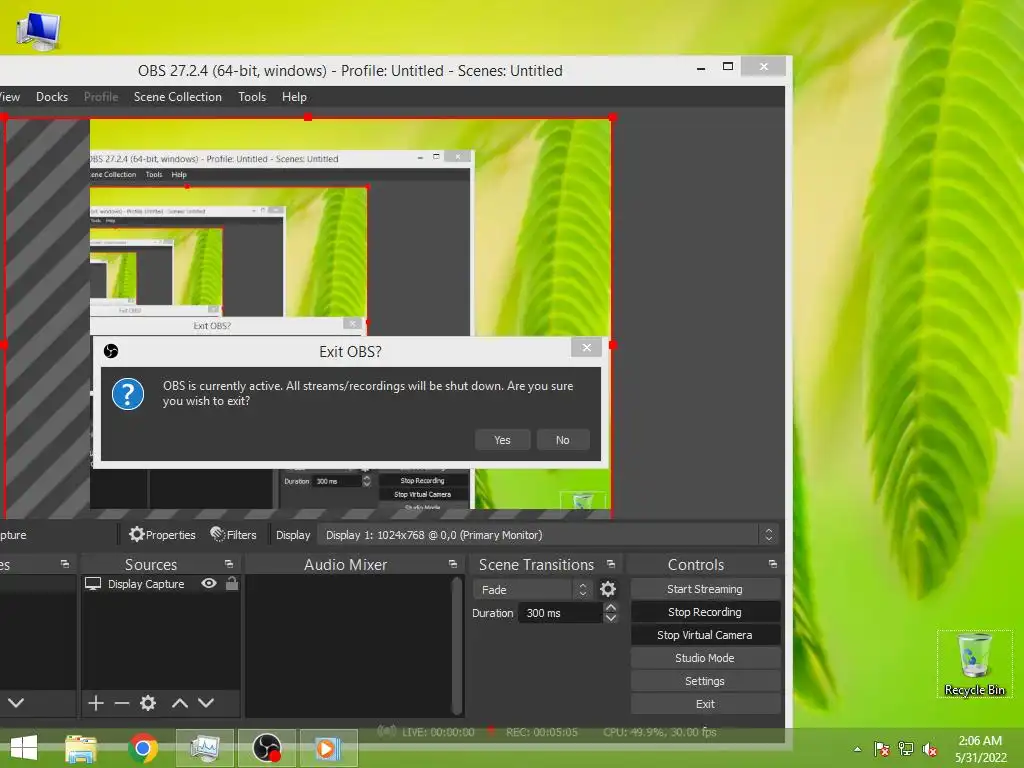
Task: Click the top-center red resize handle
Action: [x=308, y=118]
